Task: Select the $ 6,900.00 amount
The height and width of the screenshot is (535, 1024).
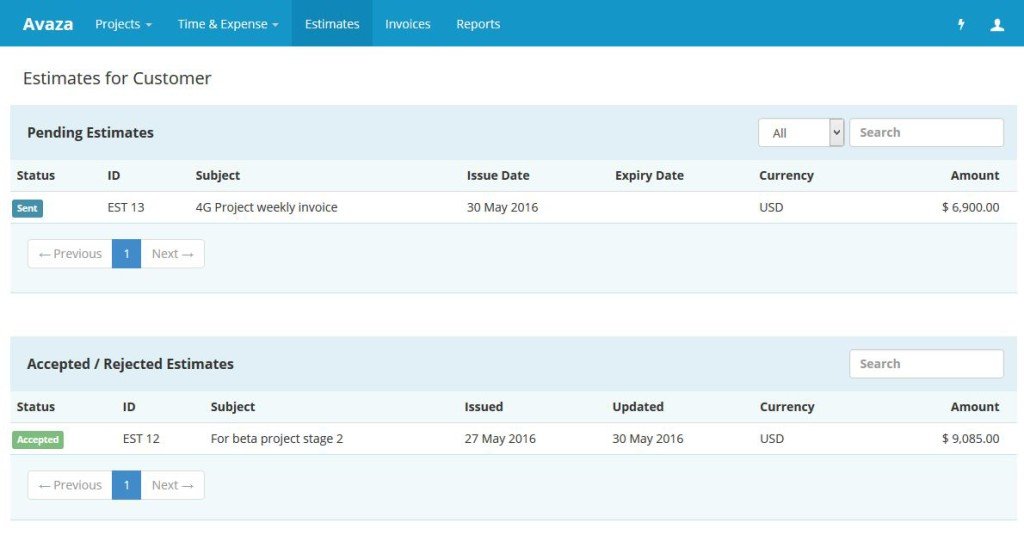Action: (970, 208)
